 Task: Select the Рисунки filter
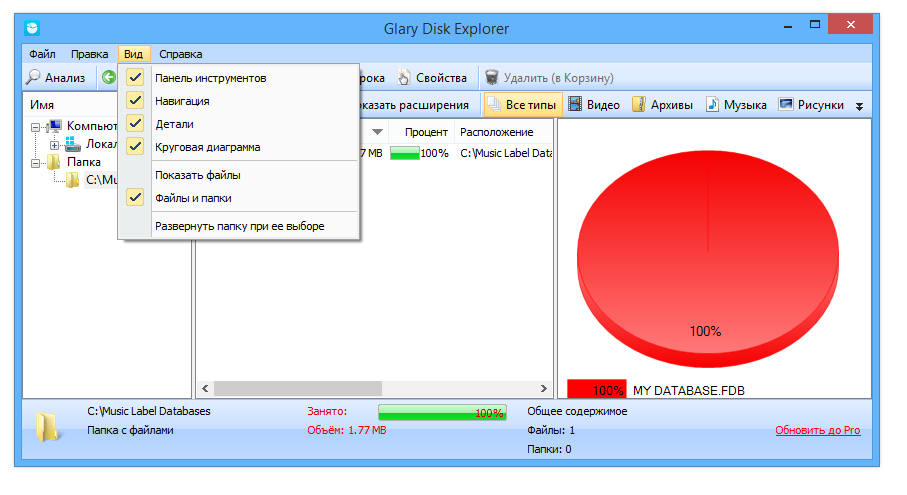811,105
